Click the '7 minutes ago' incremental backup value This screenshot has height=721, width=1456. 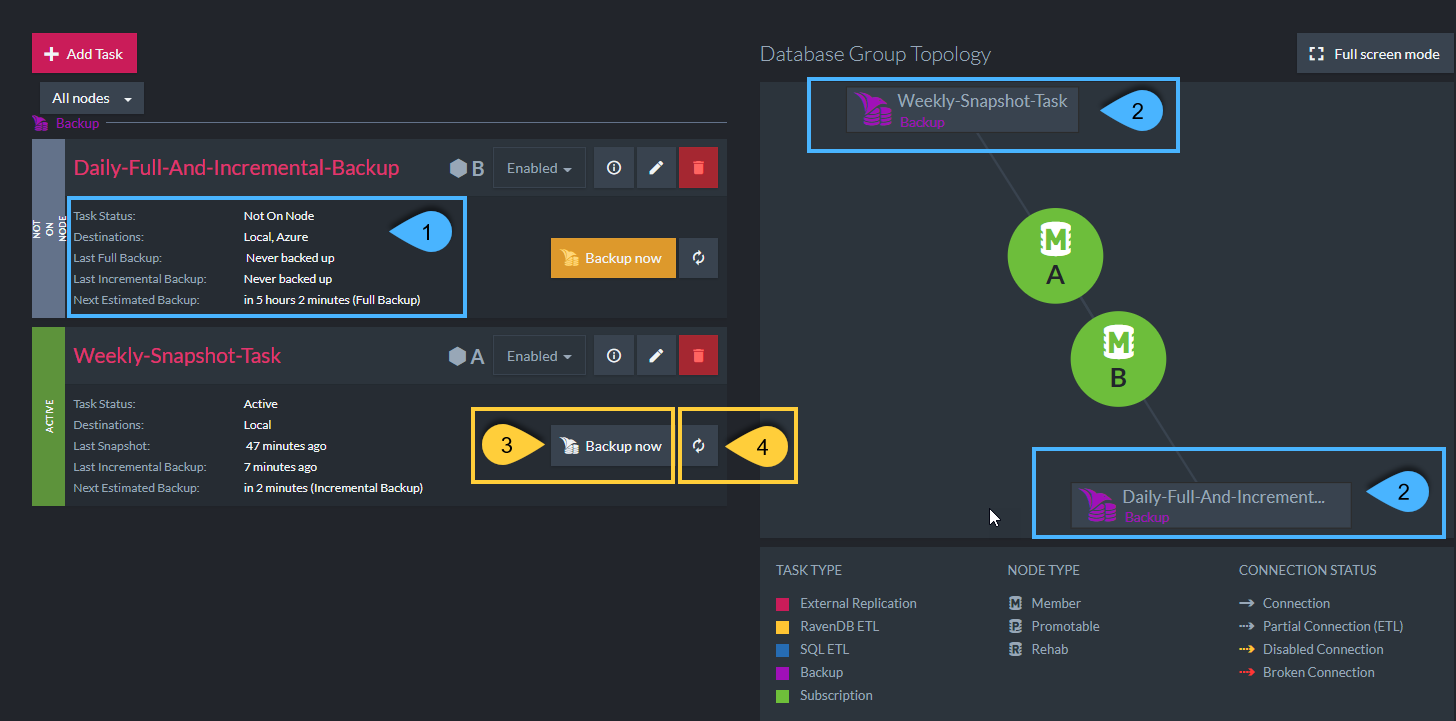pyautogui.click(x=281, y=467)
